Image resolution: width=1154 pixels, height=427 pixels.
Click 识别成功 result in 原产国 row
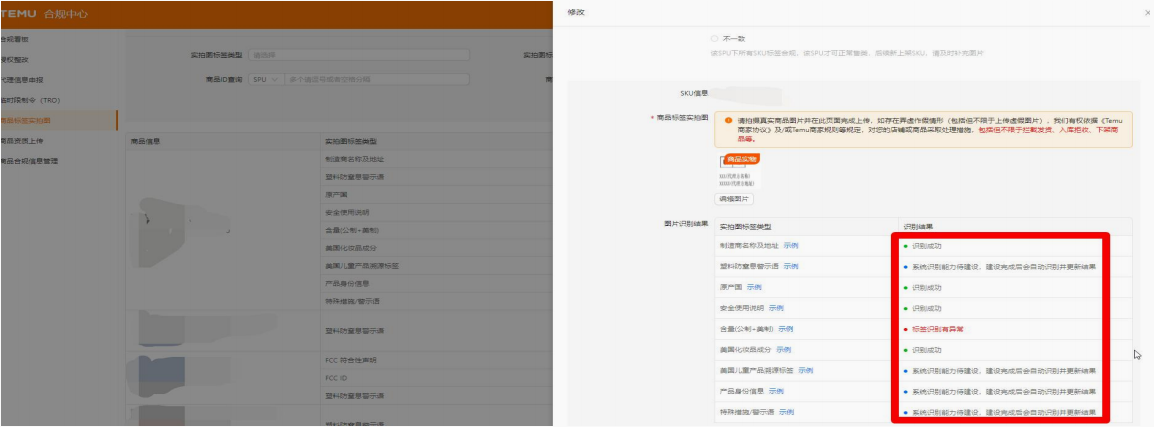coord(927,288)
